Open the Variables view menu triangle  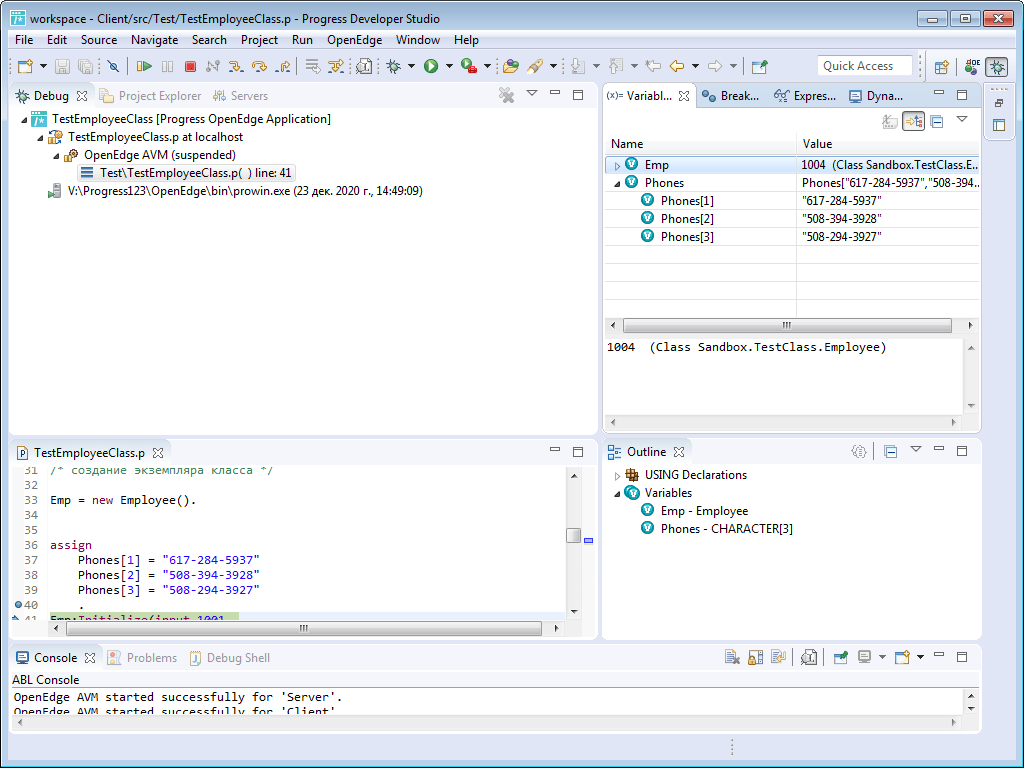tap(962, 119)
